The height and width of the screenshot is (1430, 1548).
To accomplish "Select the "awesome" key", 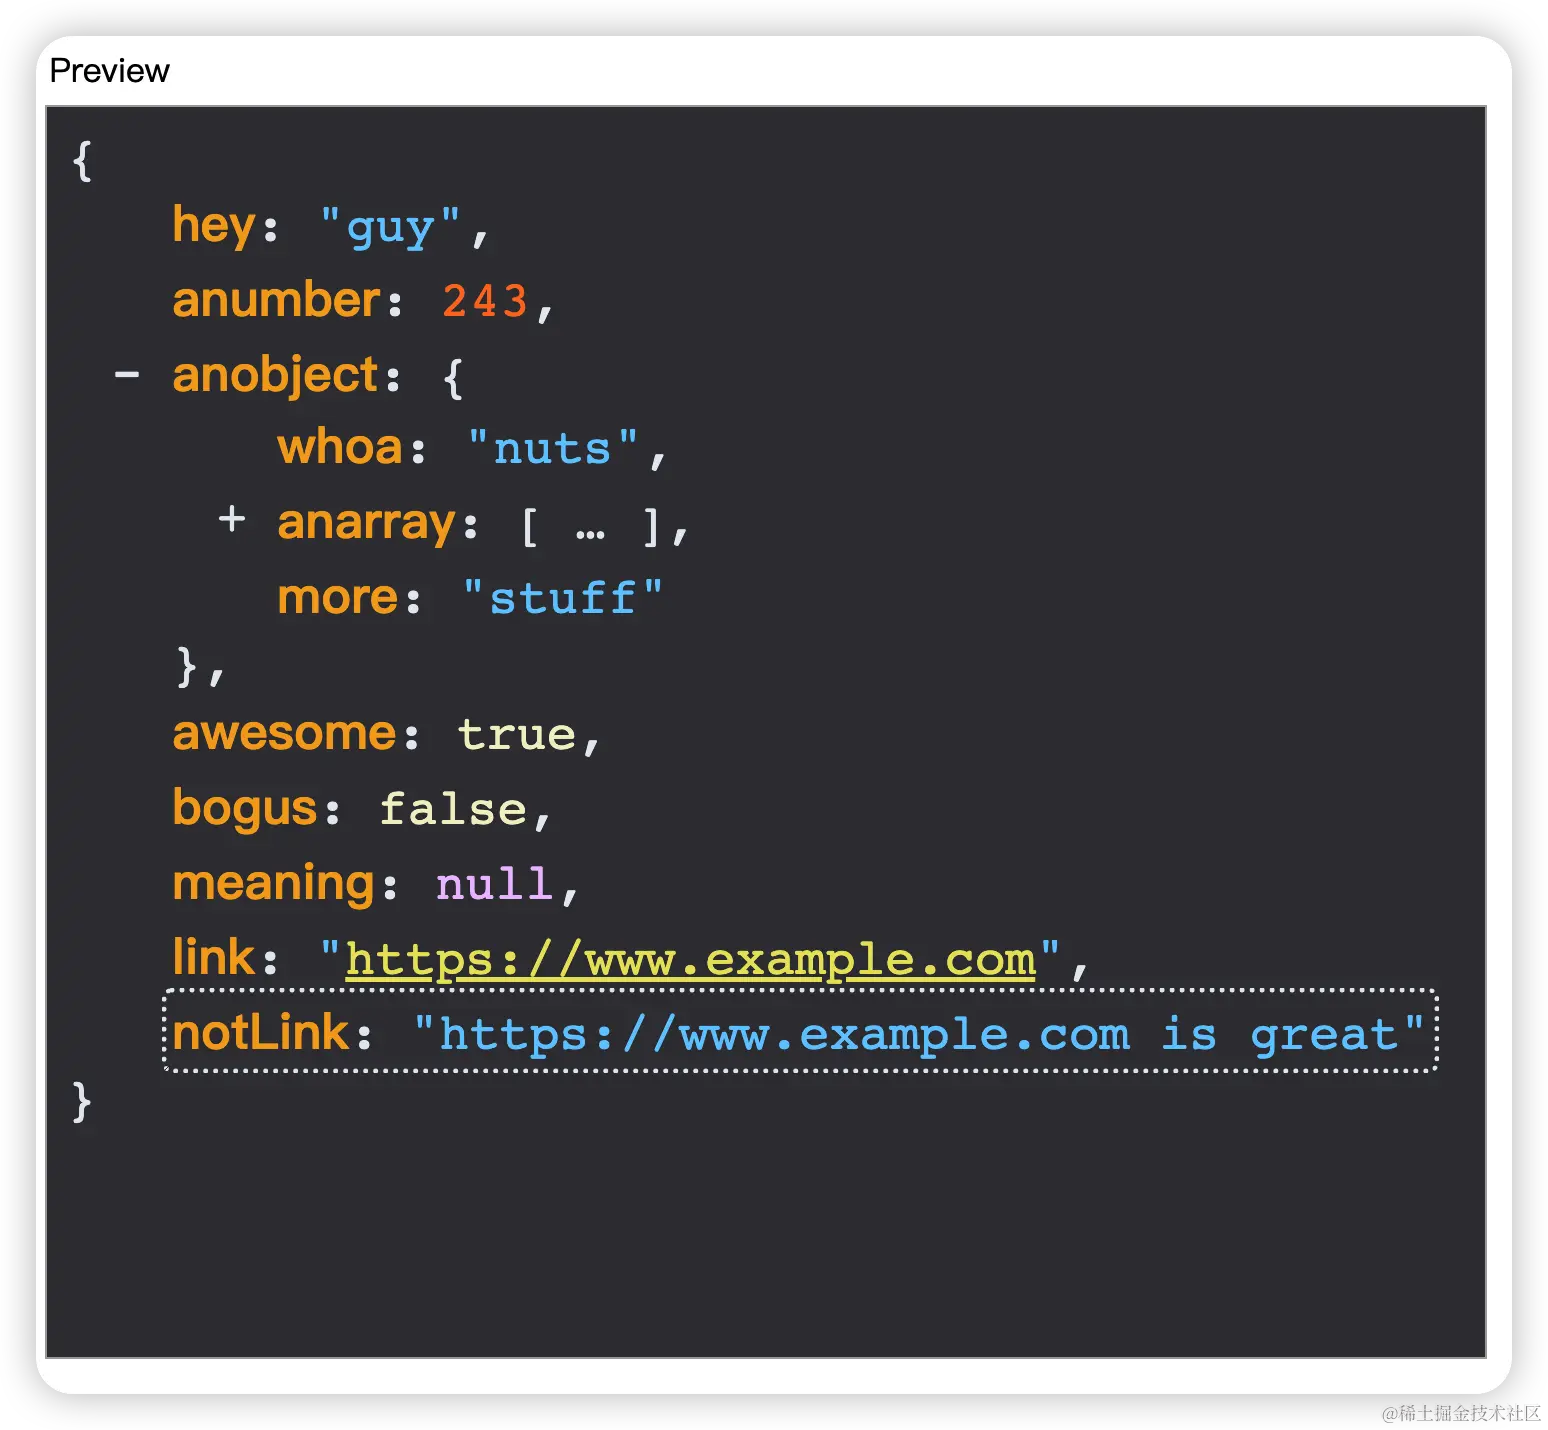I will pyautogui.click(x=285, y=734).
